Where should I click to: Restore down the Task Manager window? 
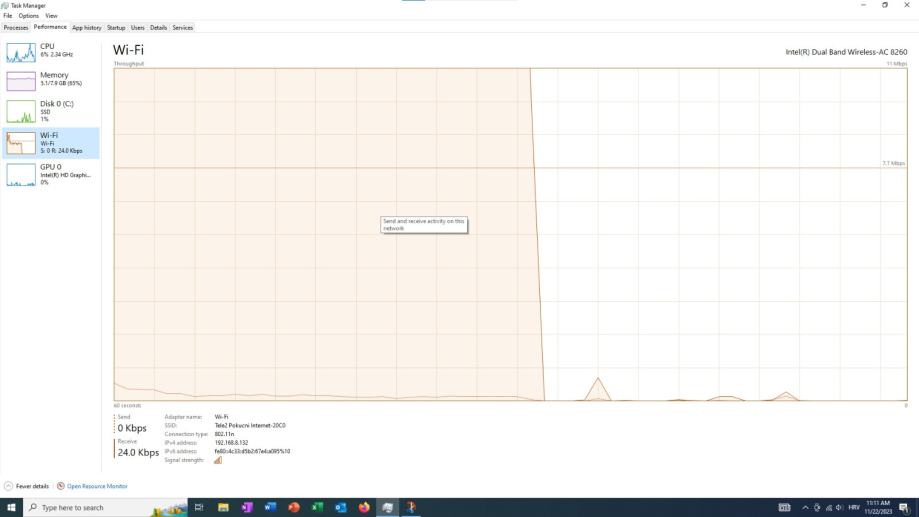[x=885, y=5]
